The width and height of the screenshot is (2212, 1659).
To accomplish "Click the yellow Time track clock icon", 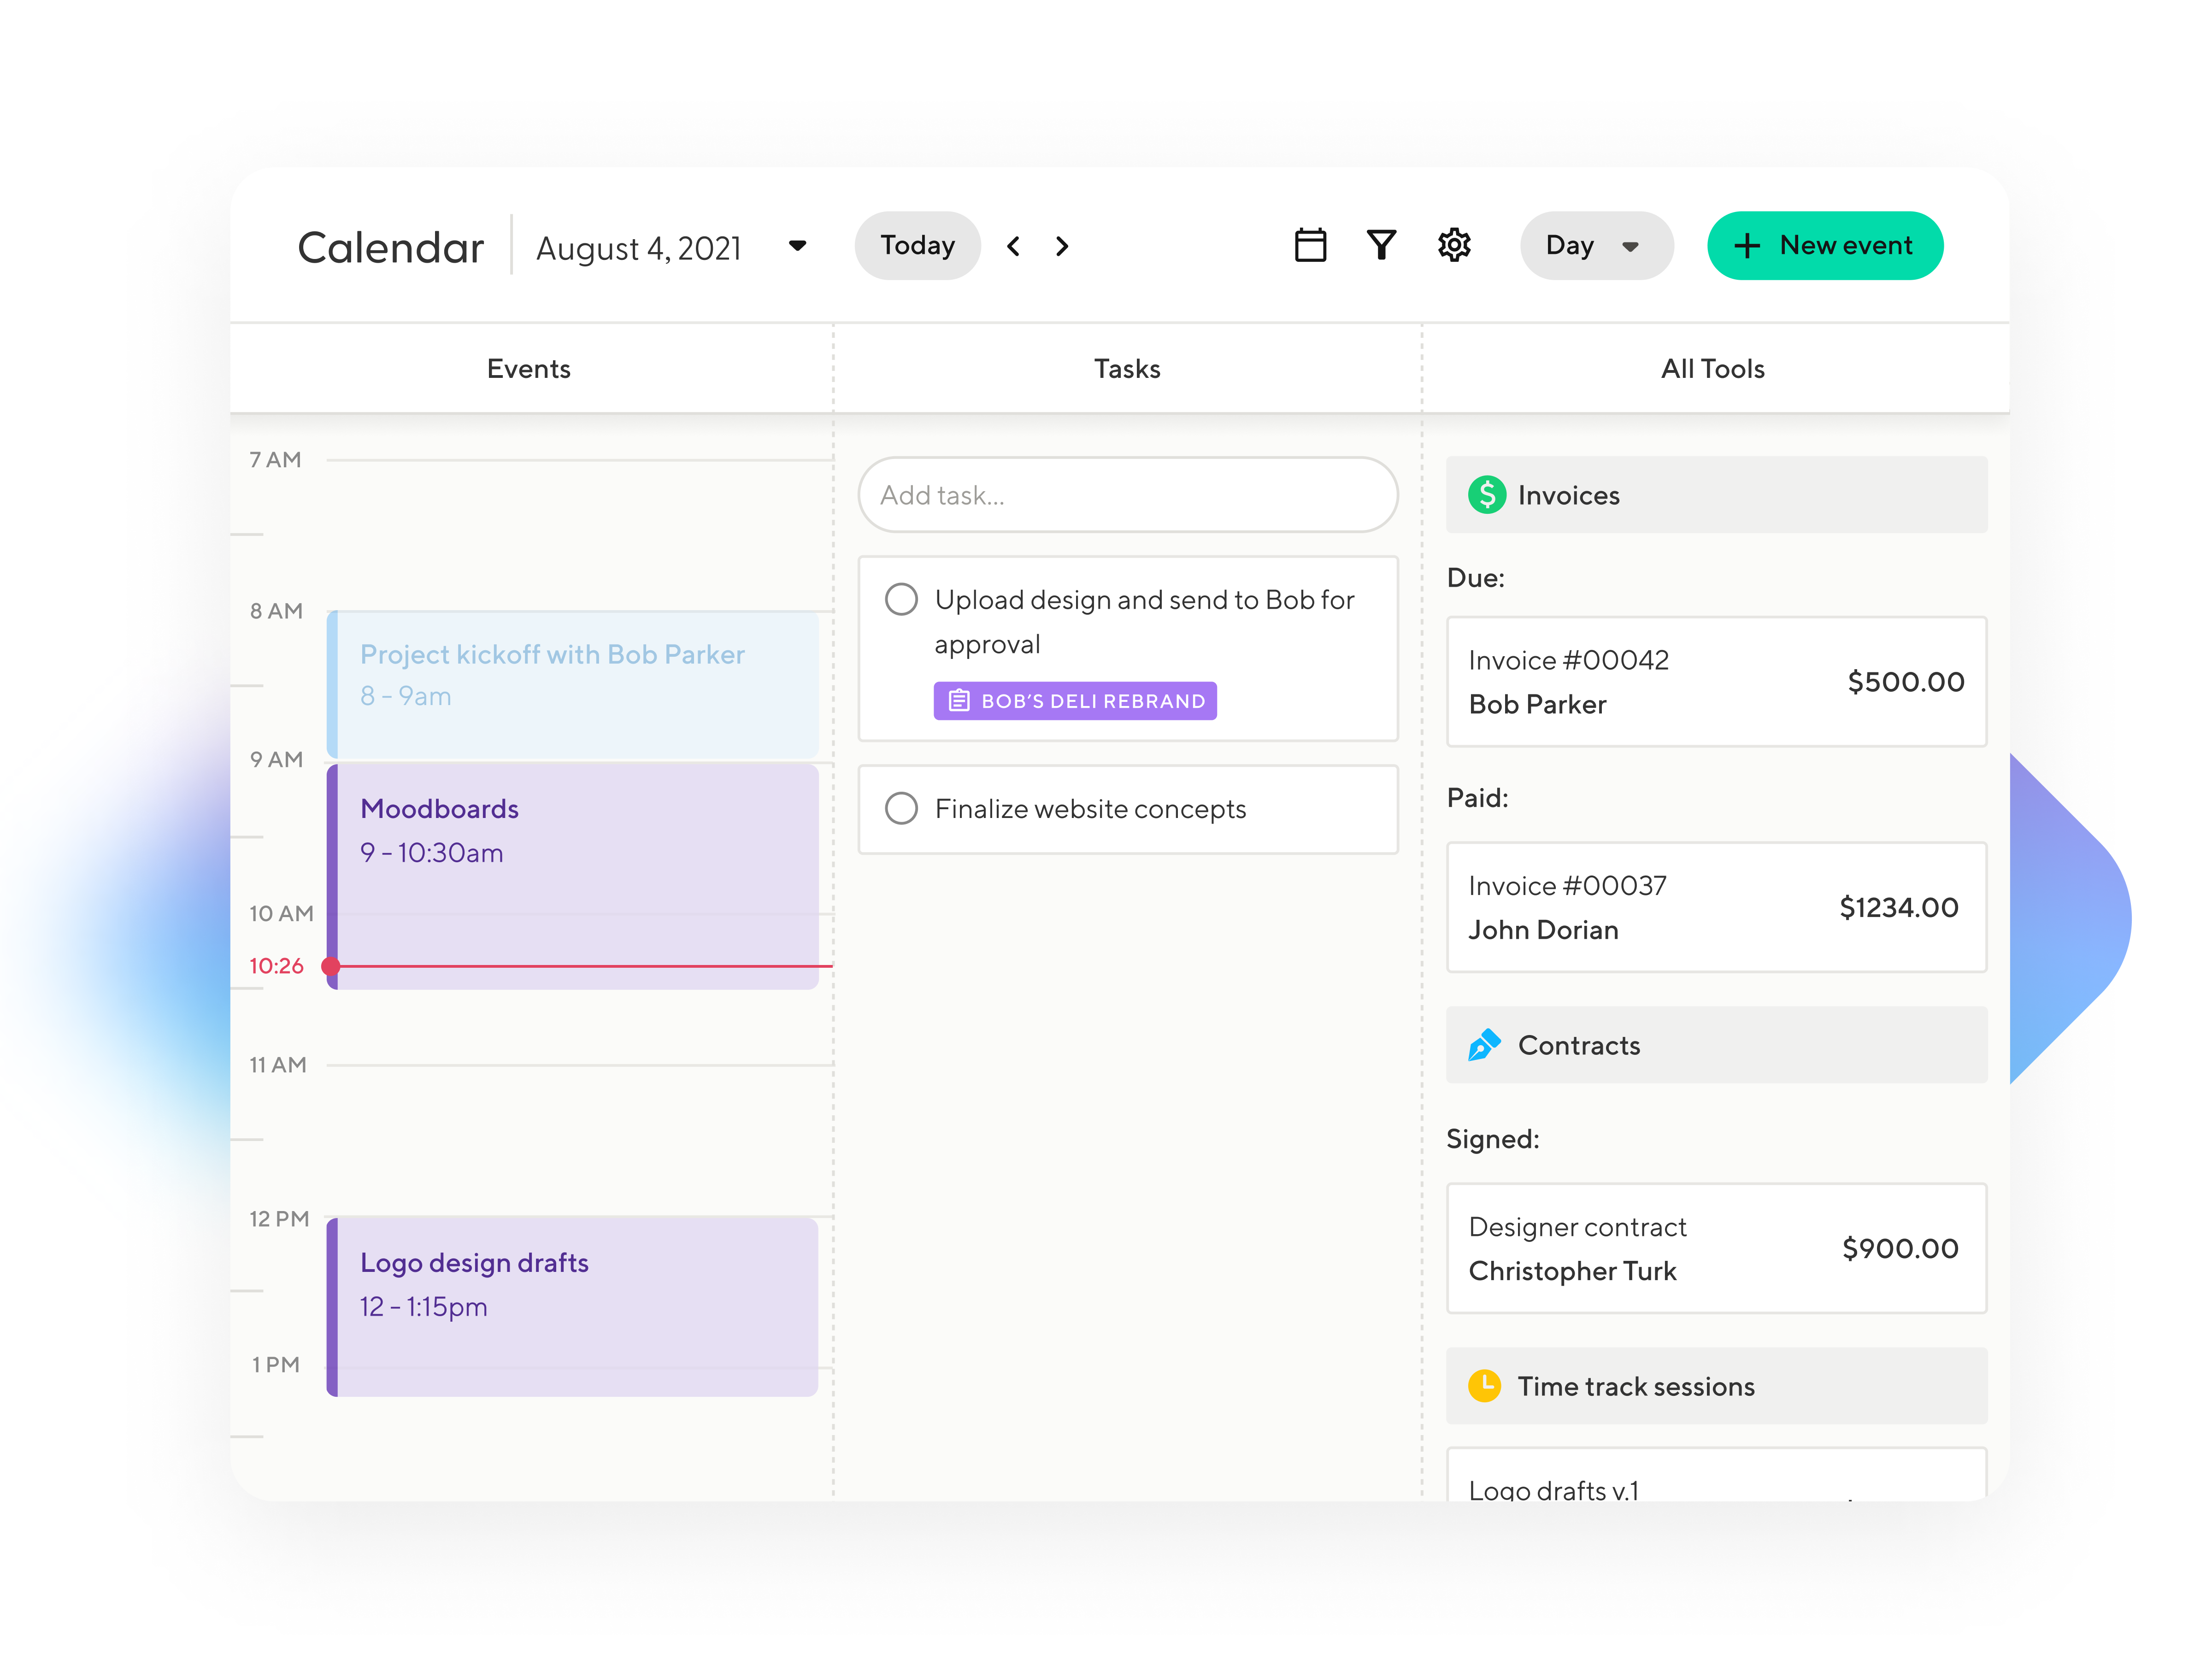I will (1484, 1386).
